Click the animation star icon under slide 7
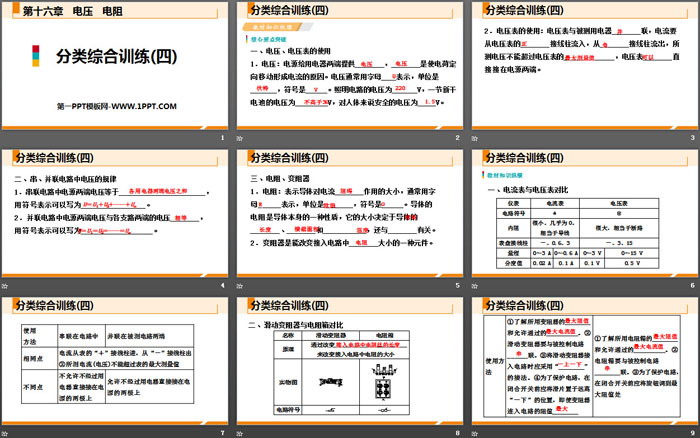 pos(5,433)
